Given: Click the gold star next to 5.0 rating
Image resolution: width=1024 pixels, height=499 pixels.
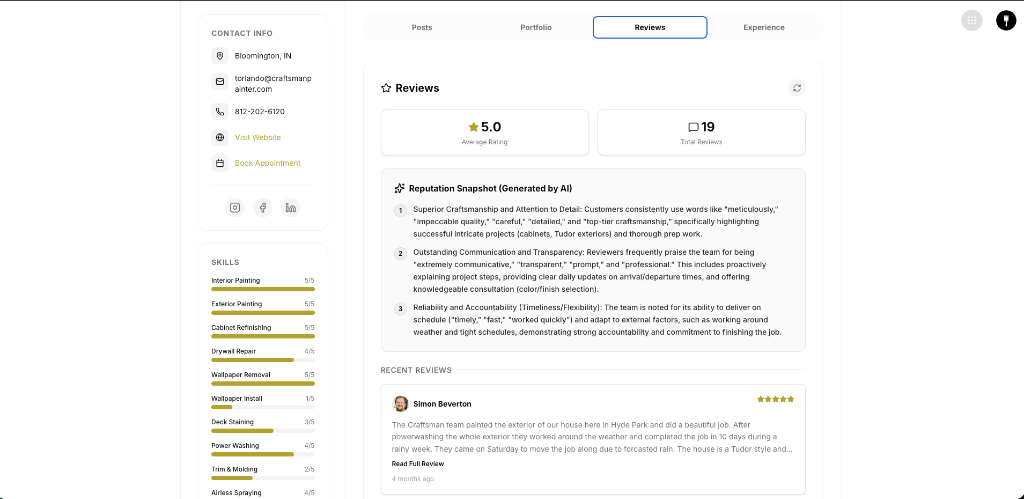Looking at the screenshot, I should [x=473, y=127].
